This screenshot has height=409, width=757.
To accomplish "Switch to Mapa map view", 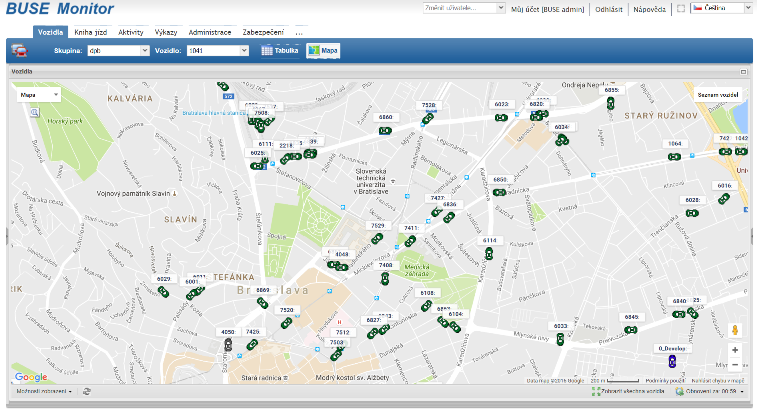I will point(323,49).
